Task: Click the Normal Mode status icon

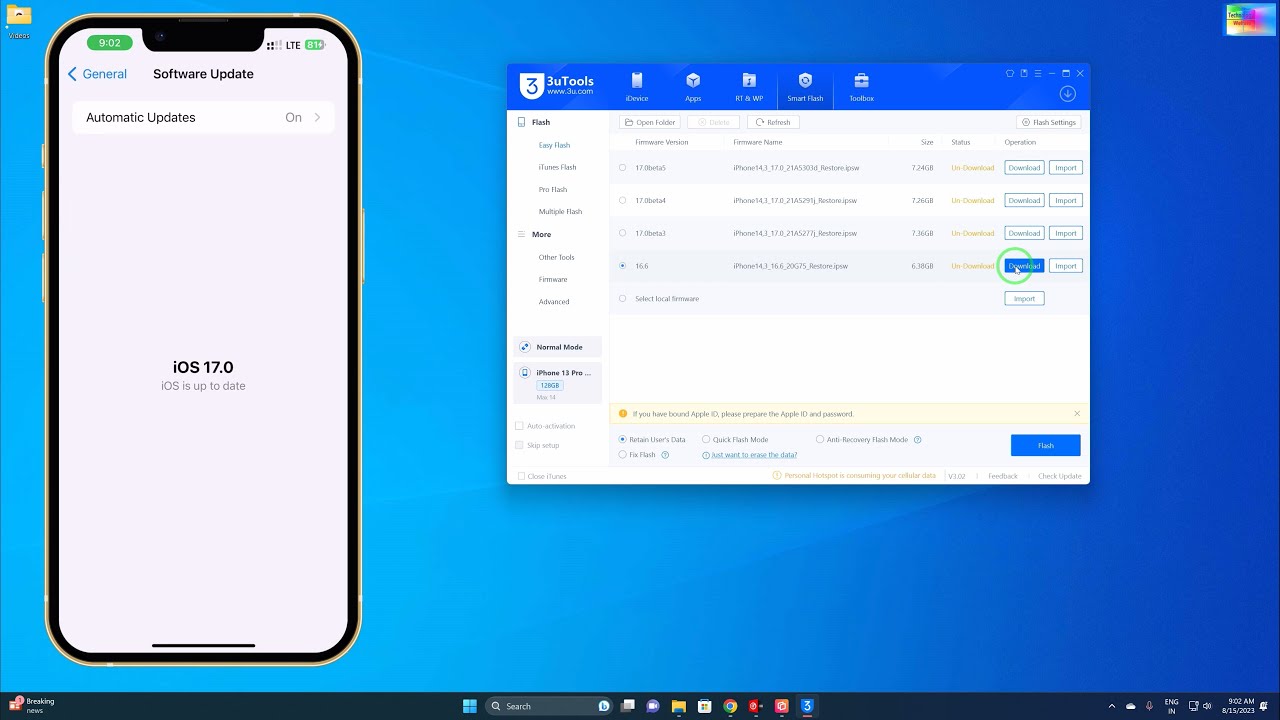Action: (525, 347)
